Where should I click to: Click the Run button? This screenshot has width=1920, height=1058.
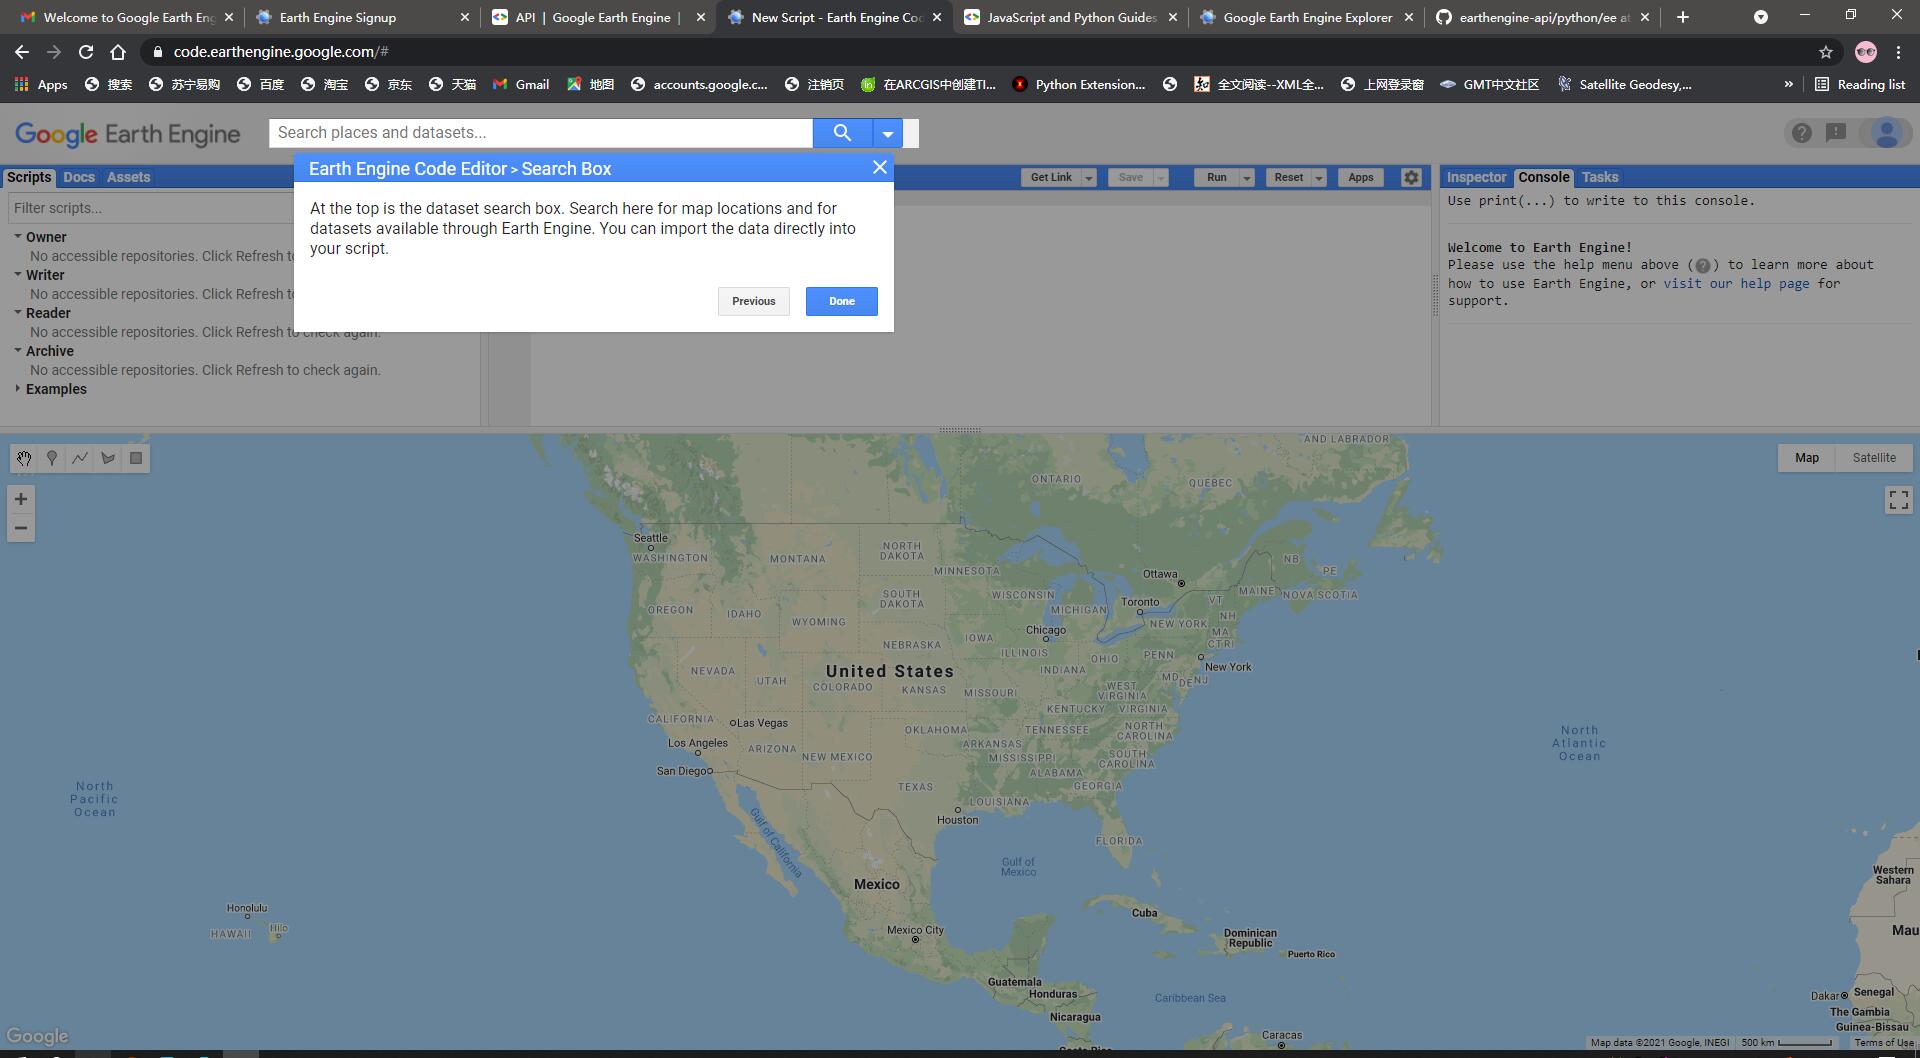point(1216,178)
